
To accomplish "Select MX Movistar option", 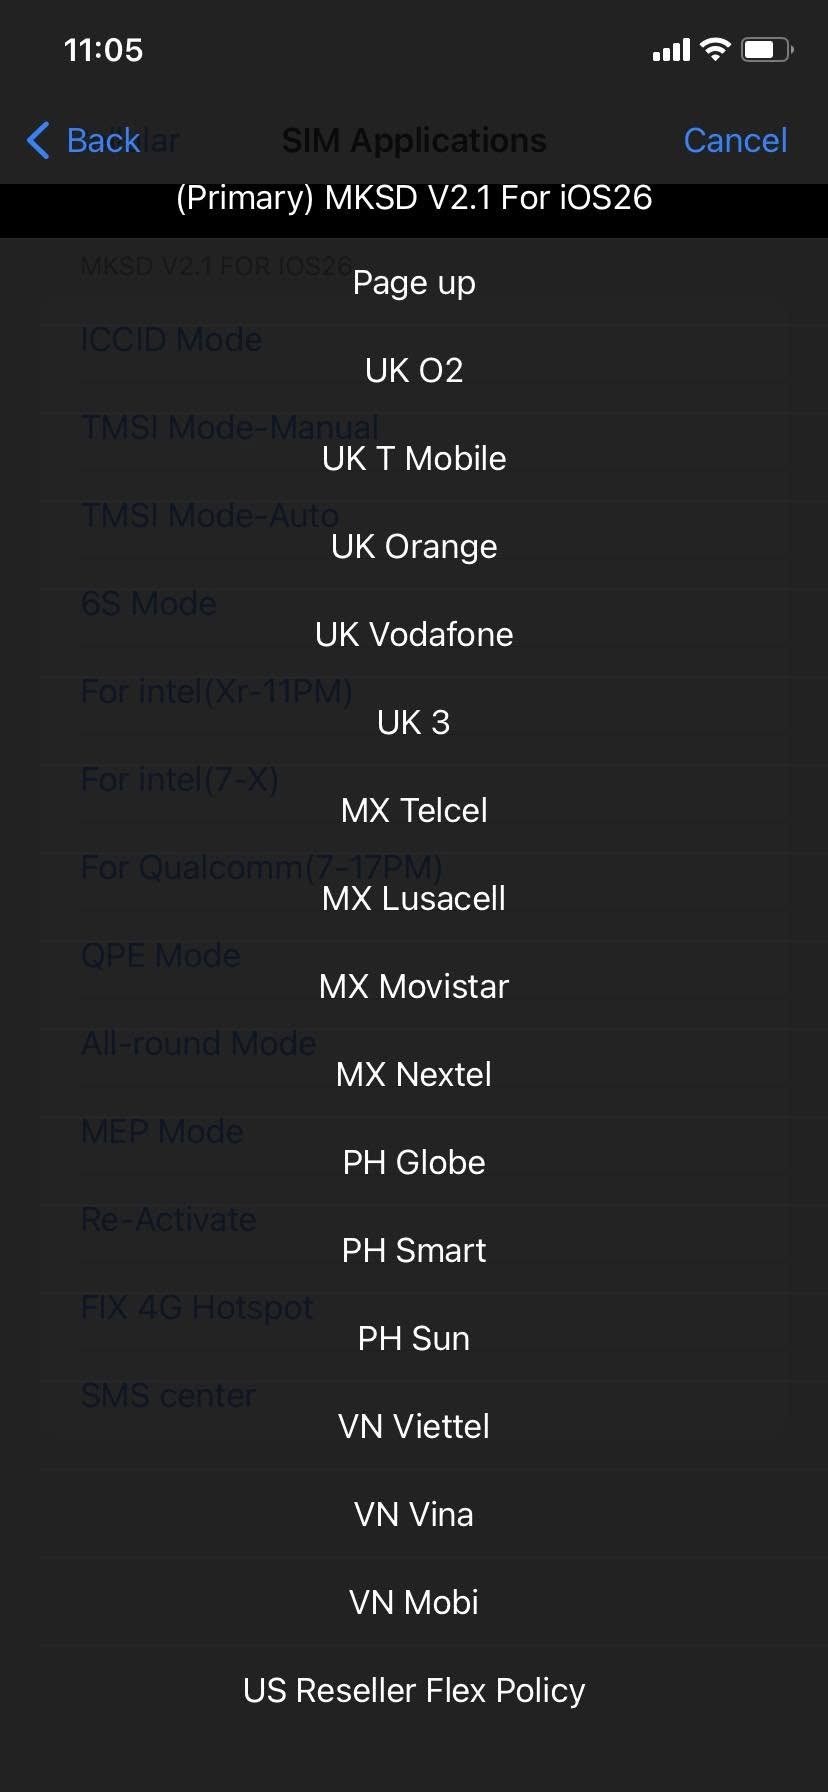I will click(414, 987).
